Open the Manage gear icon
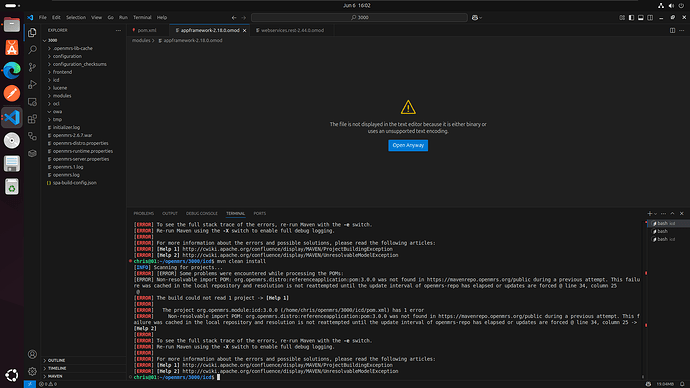 pyautogui.click(x=32, y=371)
